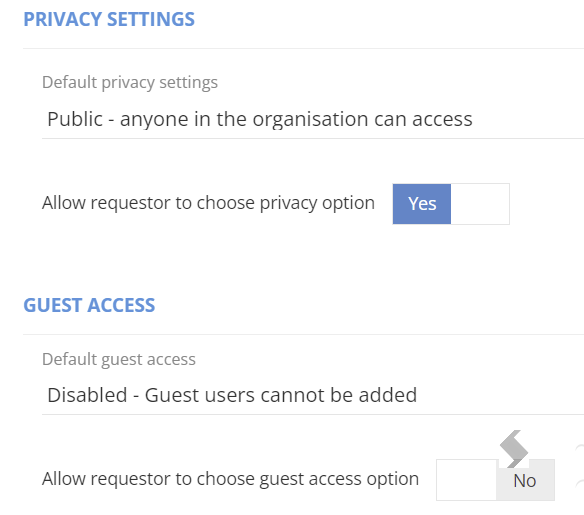The width and height of the screenshot is (584, 515).
Task: Click the 'Default guest access' field label
Action: [119, 359]
